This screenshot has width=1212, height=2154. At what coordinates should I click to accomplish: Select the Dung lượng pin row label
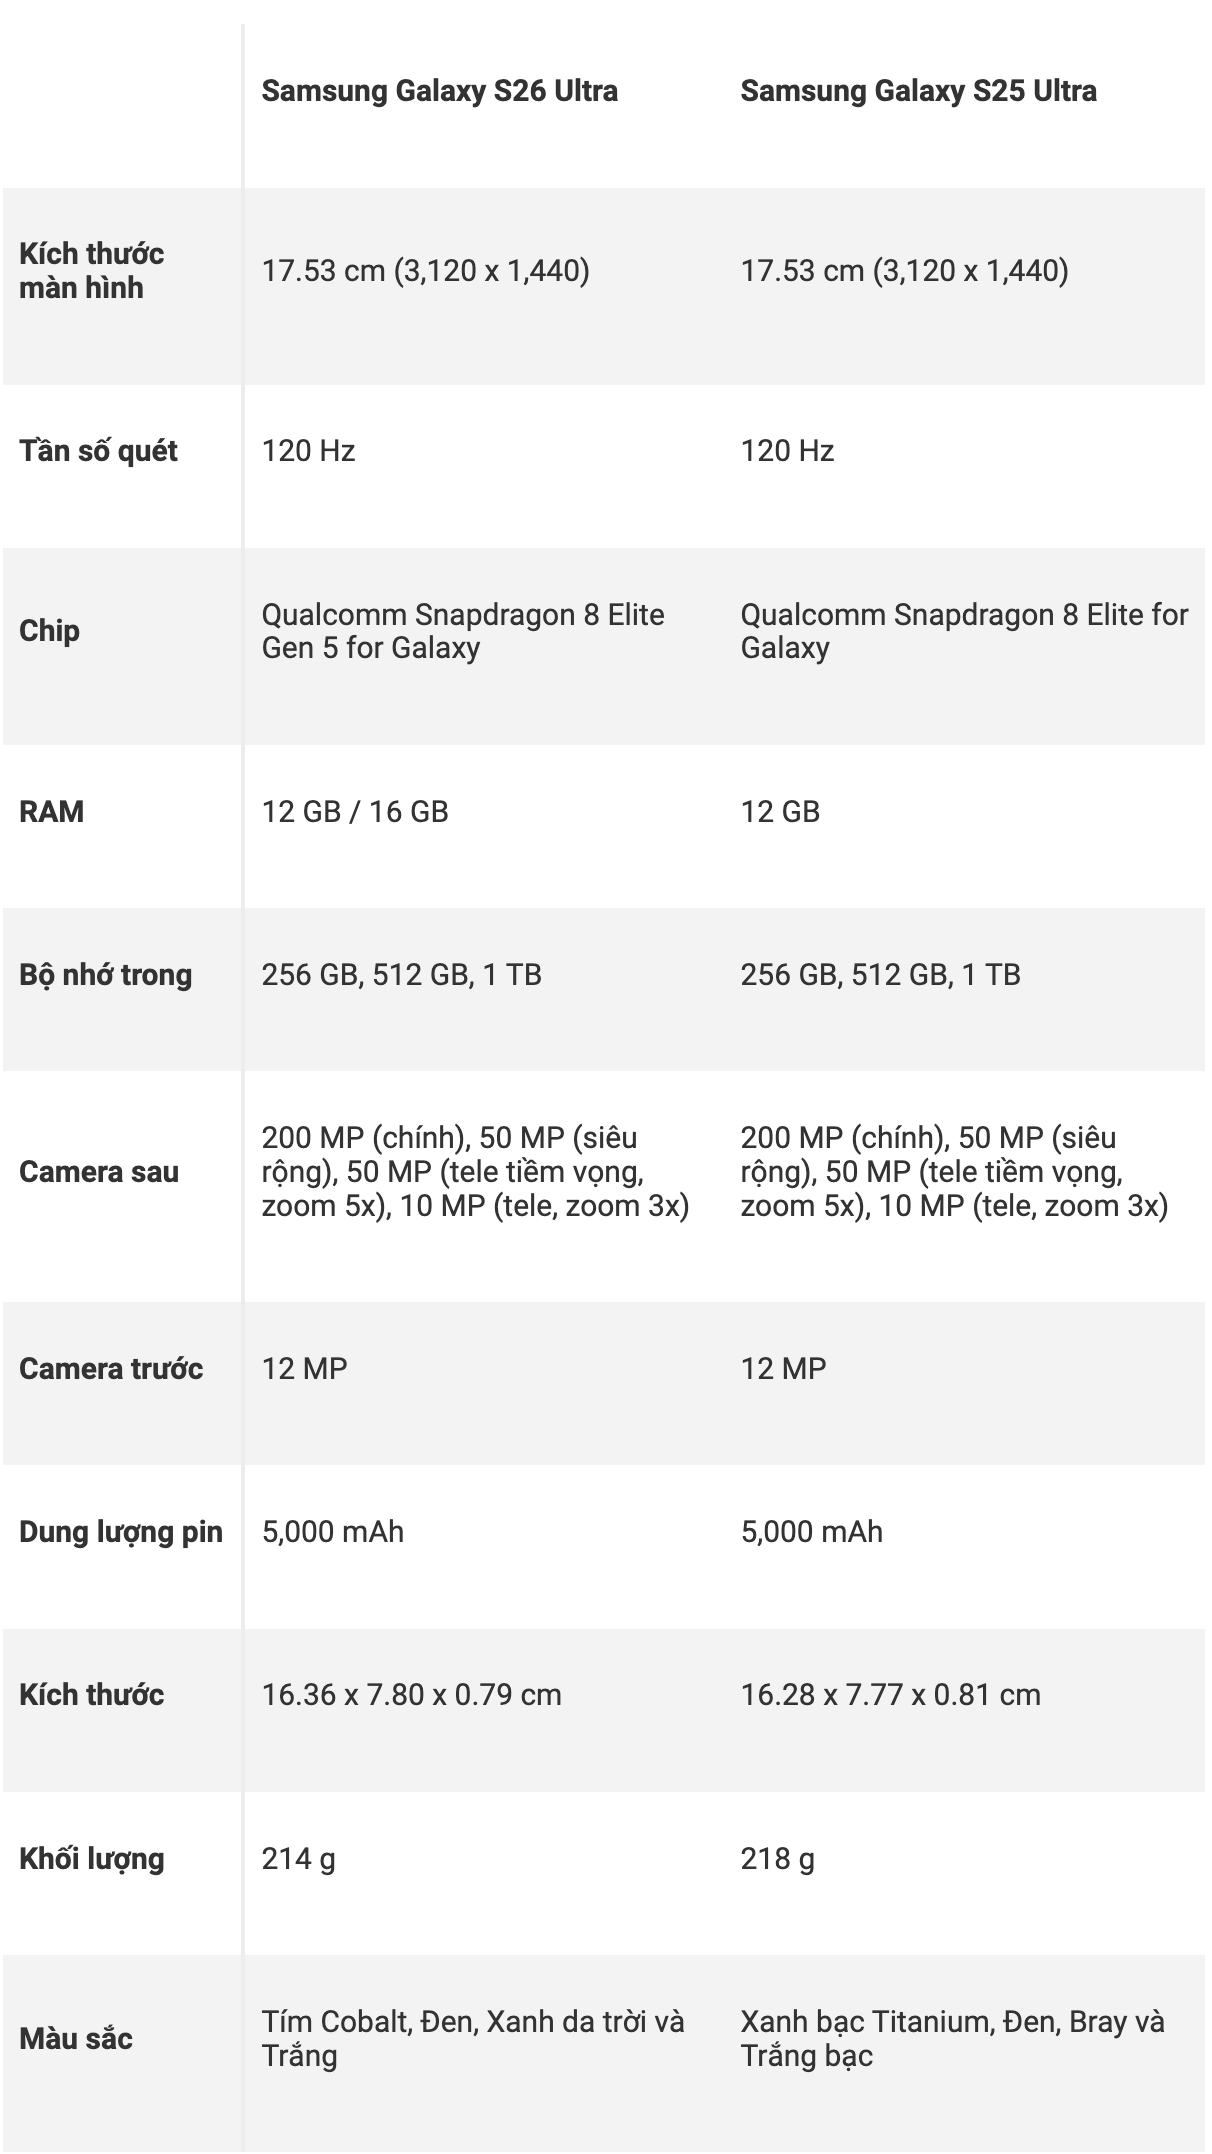[121, 1531]
